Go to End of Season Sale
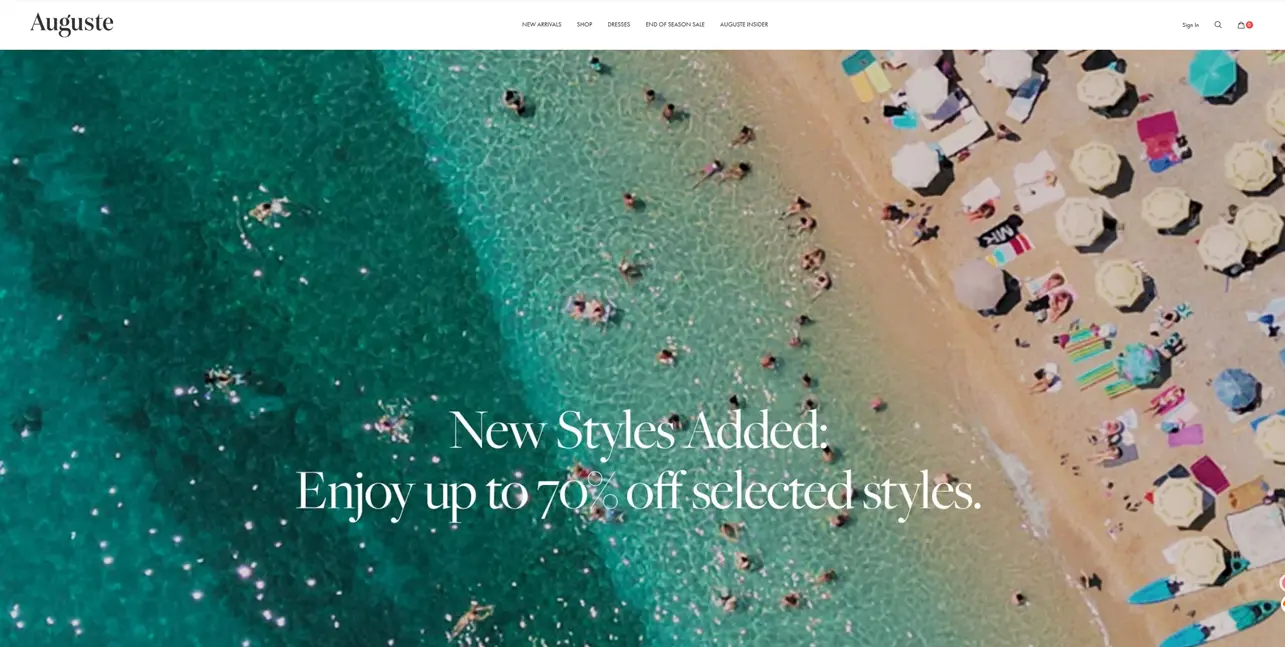The height and width of the screenshot is (647, 1285). [x=675, y=25]
